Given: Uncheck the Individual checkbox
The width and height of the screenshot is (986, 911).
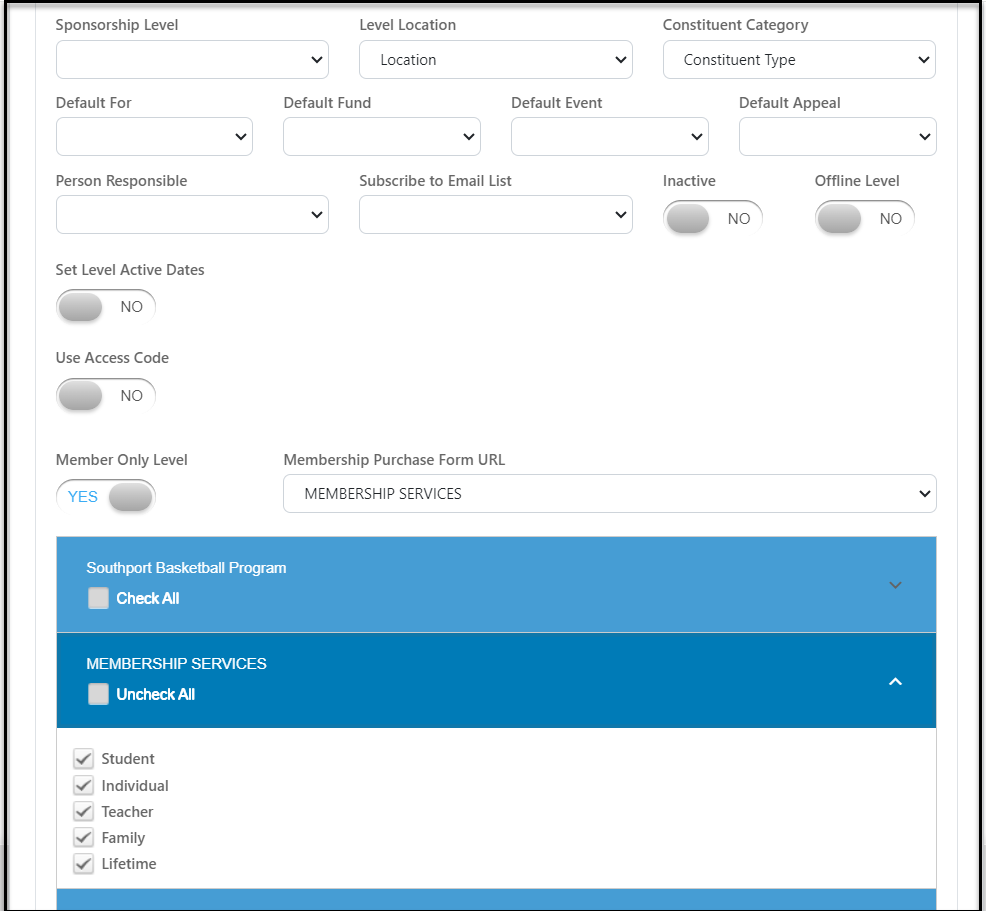Looking at the screenshot, I should (84, 785).
